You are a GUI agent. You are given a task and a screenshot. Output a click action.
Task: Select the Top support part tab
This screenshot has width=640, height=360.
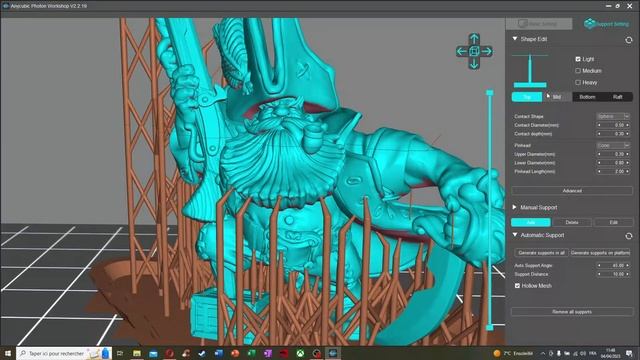(x=527, y=97)
